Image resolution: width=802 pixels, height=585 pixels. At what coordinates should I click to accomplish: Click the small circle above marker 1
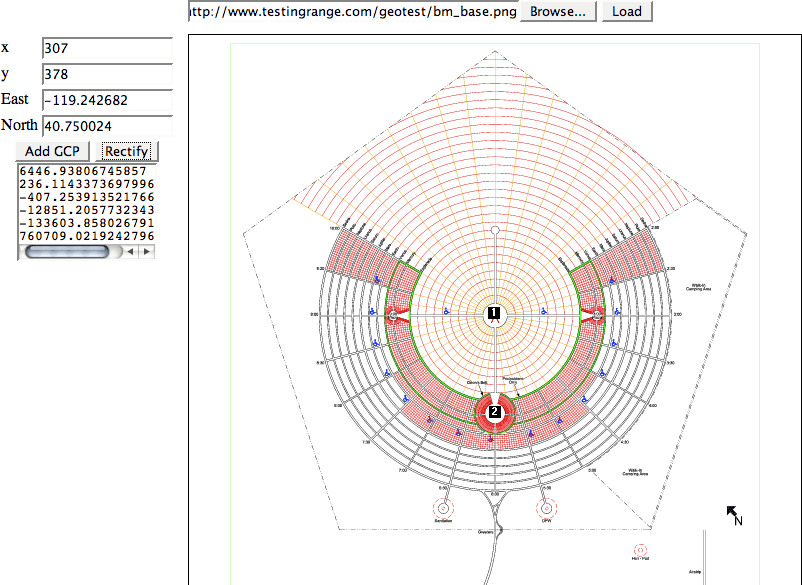[494, 231]
